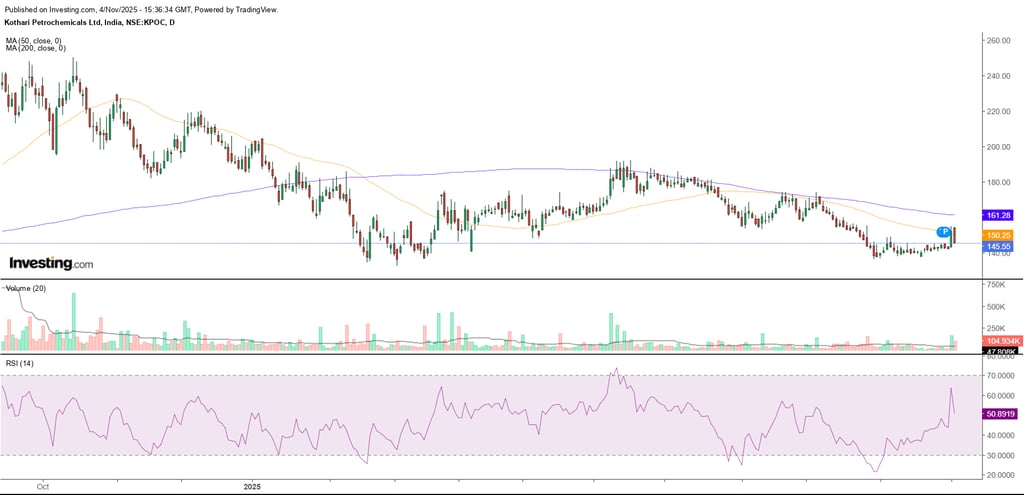
Task: Click the 'Published on Investing.com' header line
Action: pos(141,10)
